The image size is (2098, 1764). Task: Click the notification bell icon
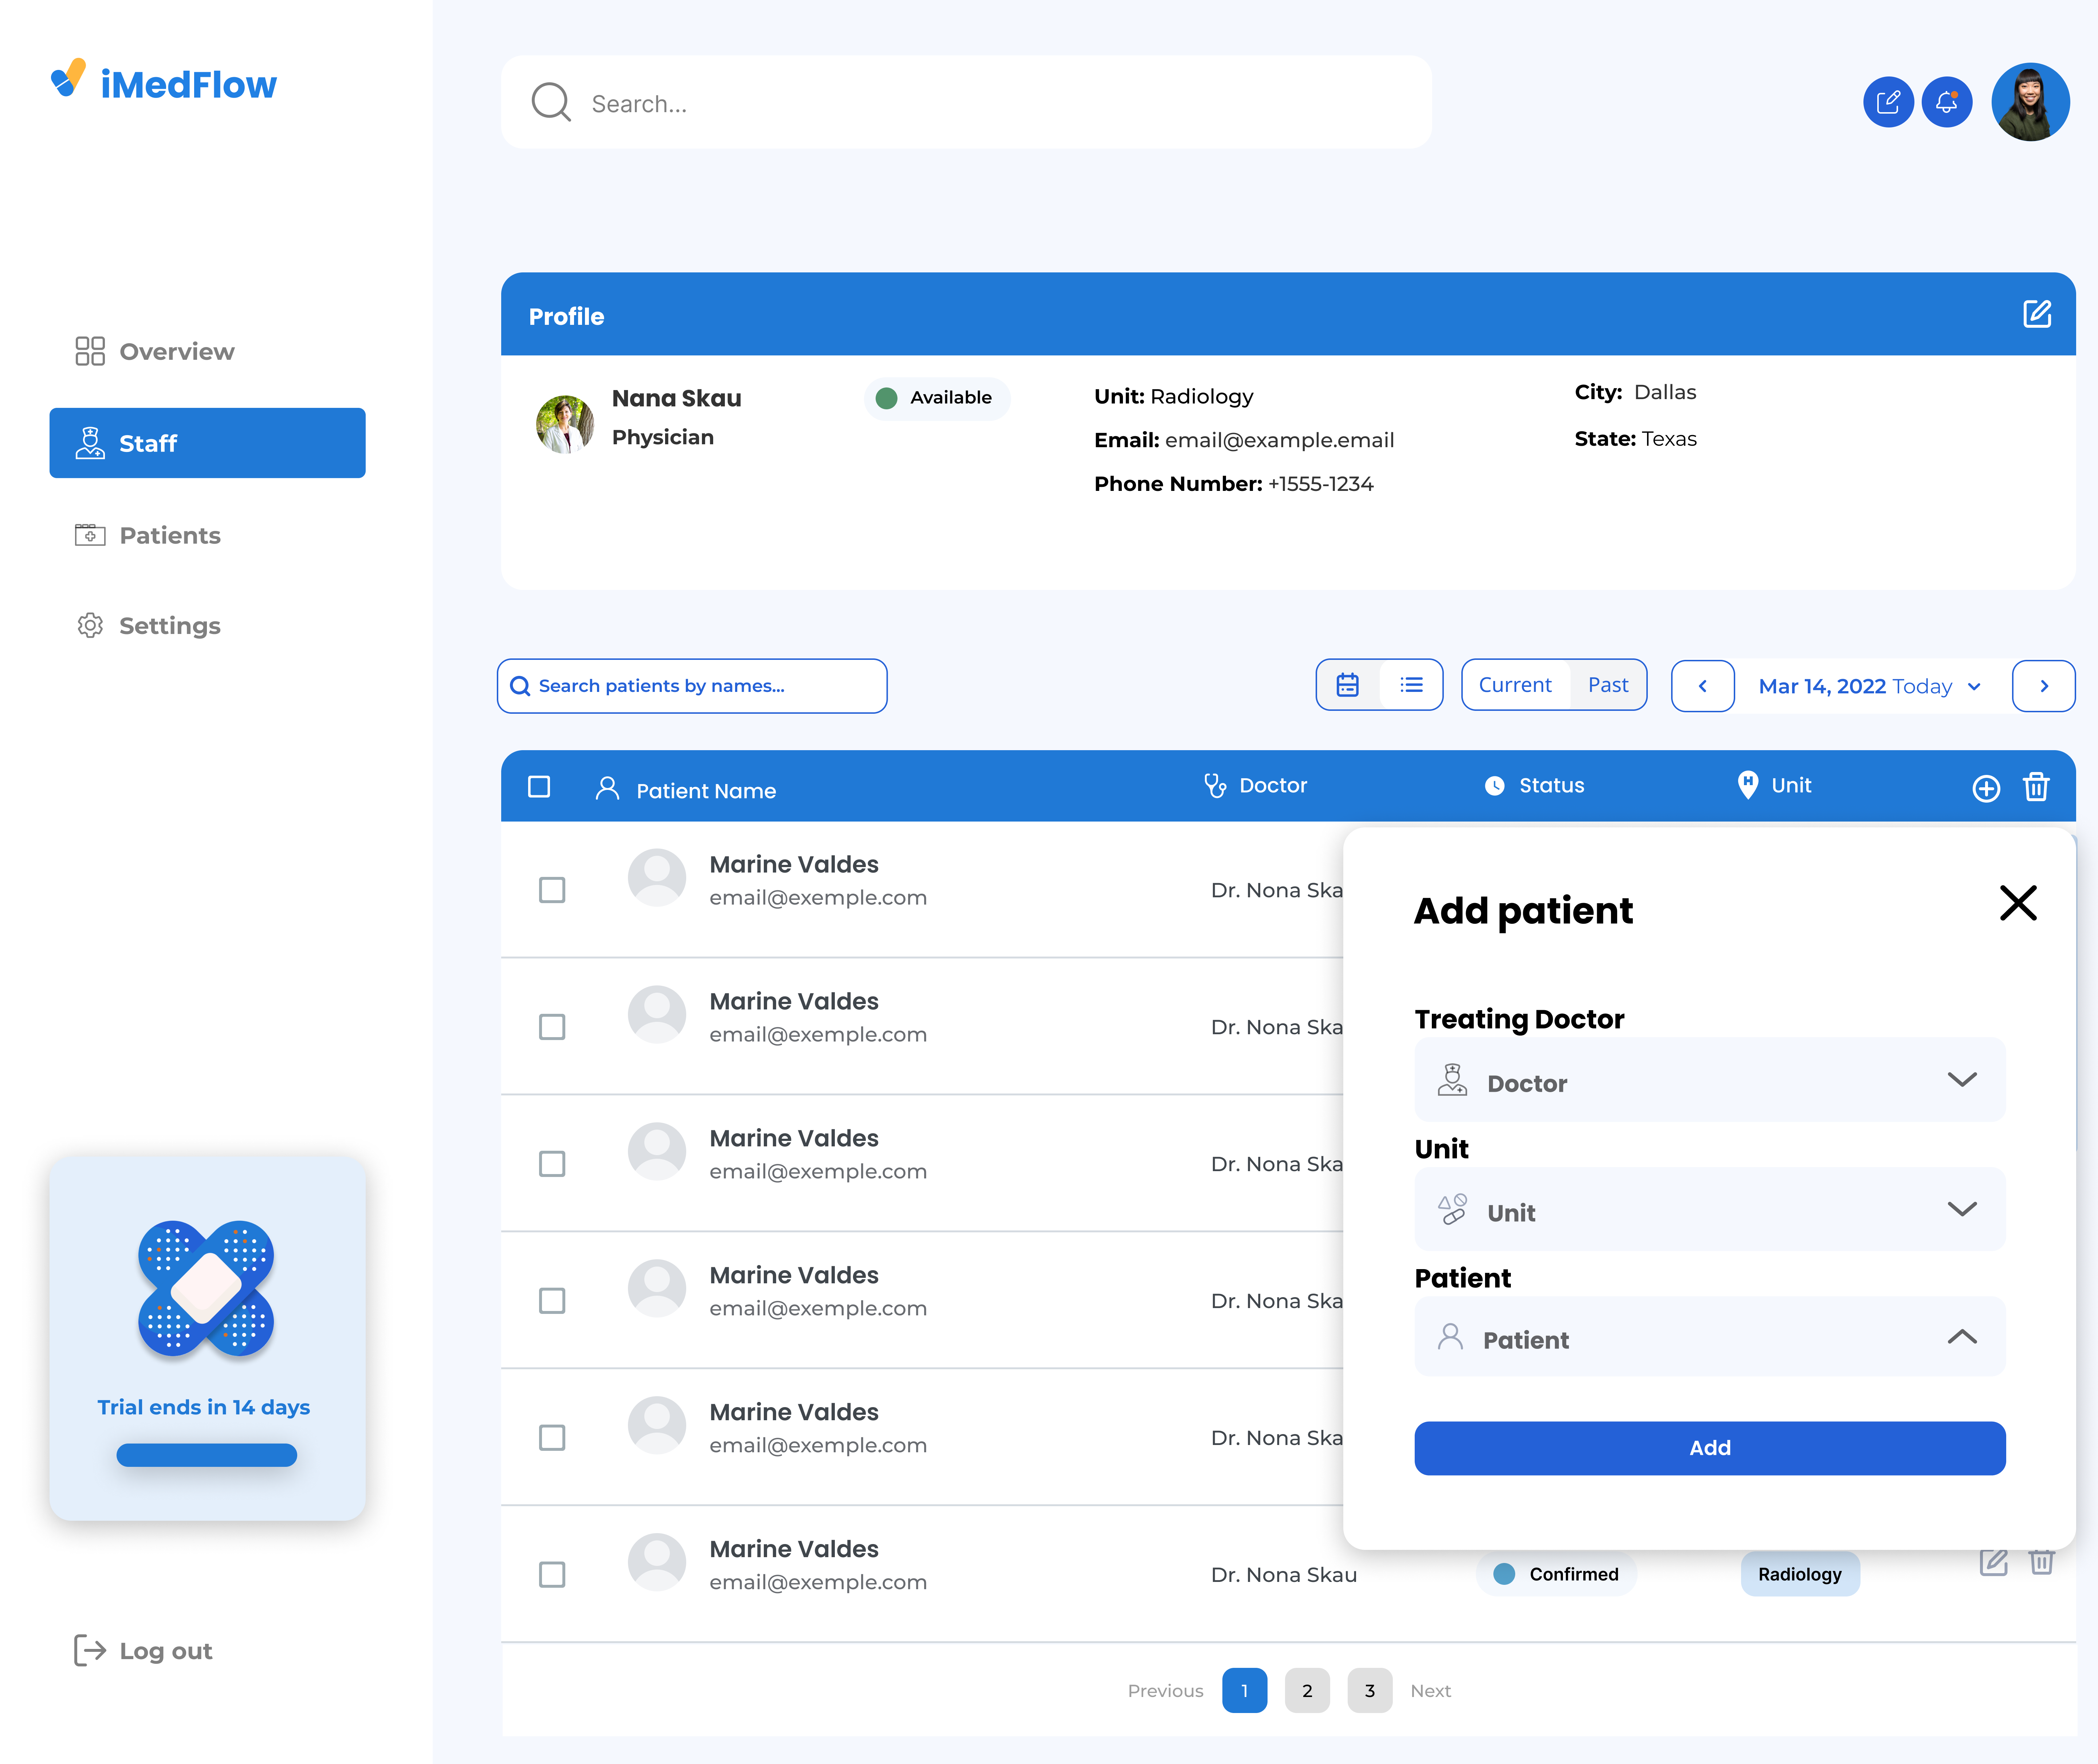1946,102
